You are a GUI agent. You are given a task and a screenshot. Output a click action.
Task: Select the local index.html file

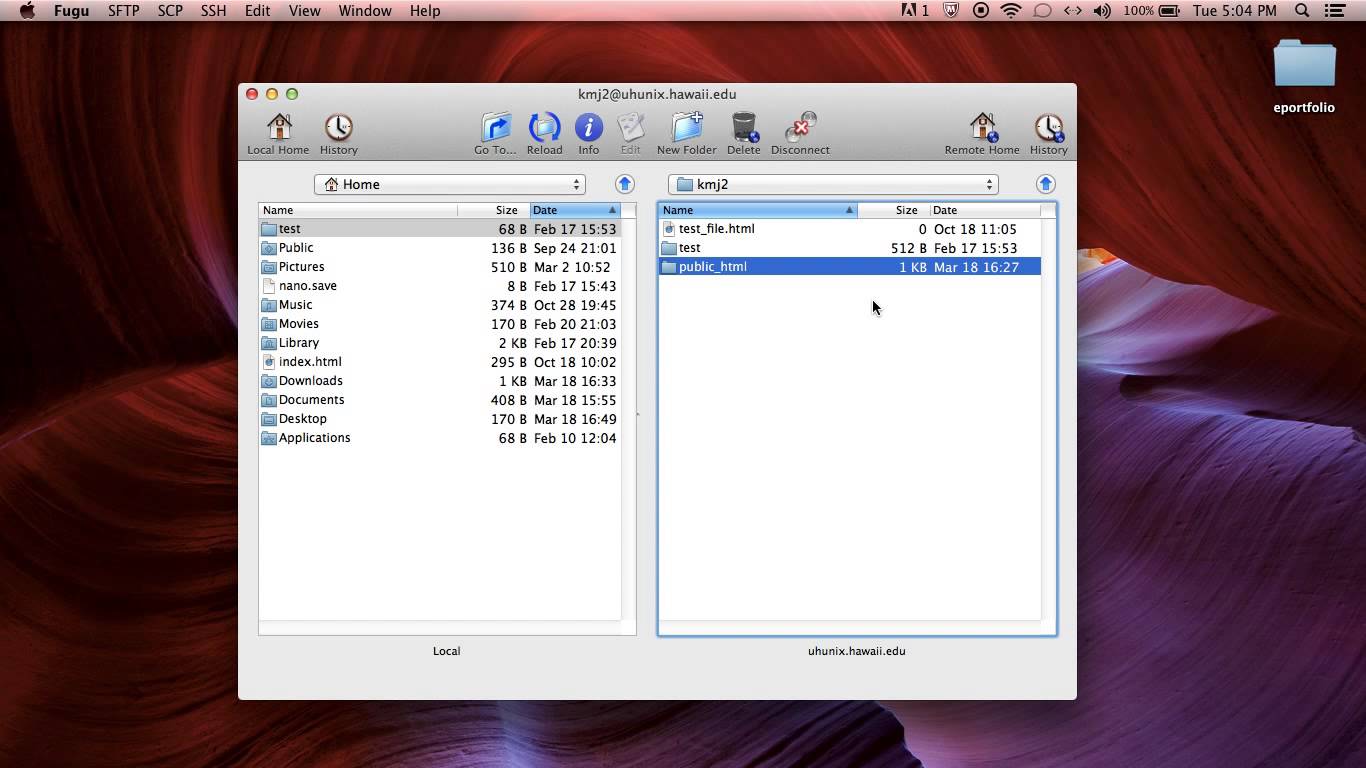pos(440,362)
